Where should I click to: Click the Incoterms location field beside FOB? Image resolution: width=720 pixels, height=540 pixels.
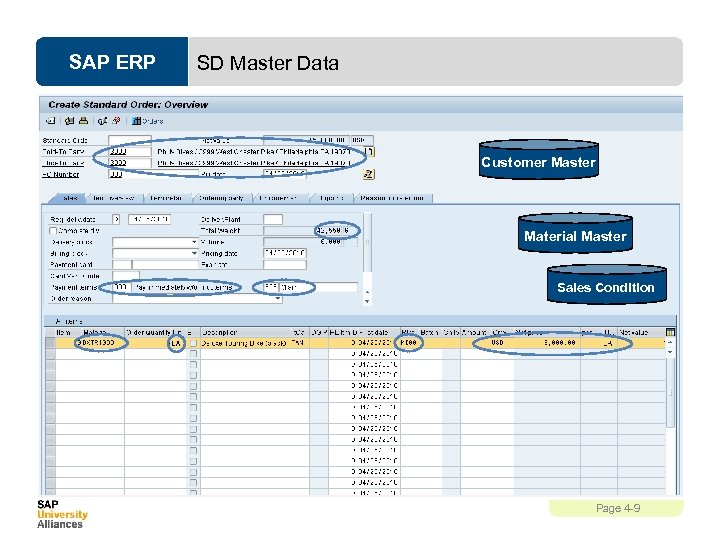tap(318, 287)
